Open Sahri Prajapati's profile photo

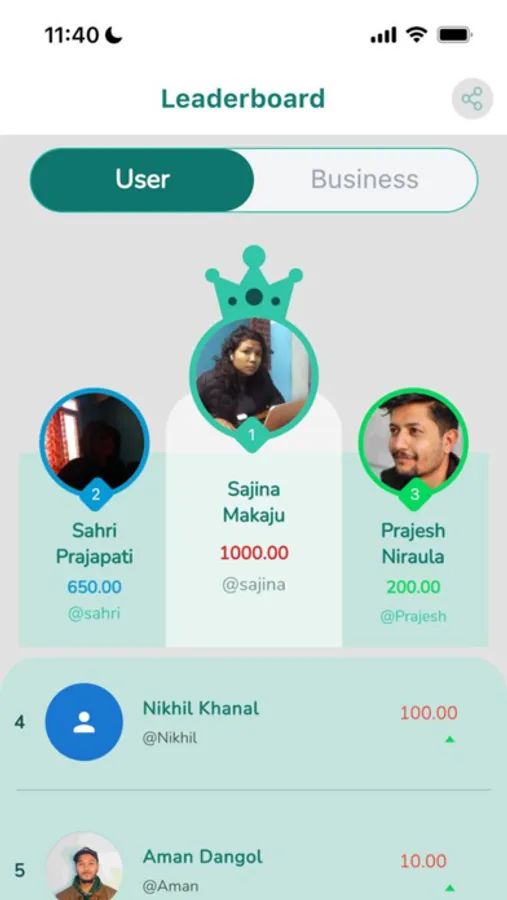(95, 441)
